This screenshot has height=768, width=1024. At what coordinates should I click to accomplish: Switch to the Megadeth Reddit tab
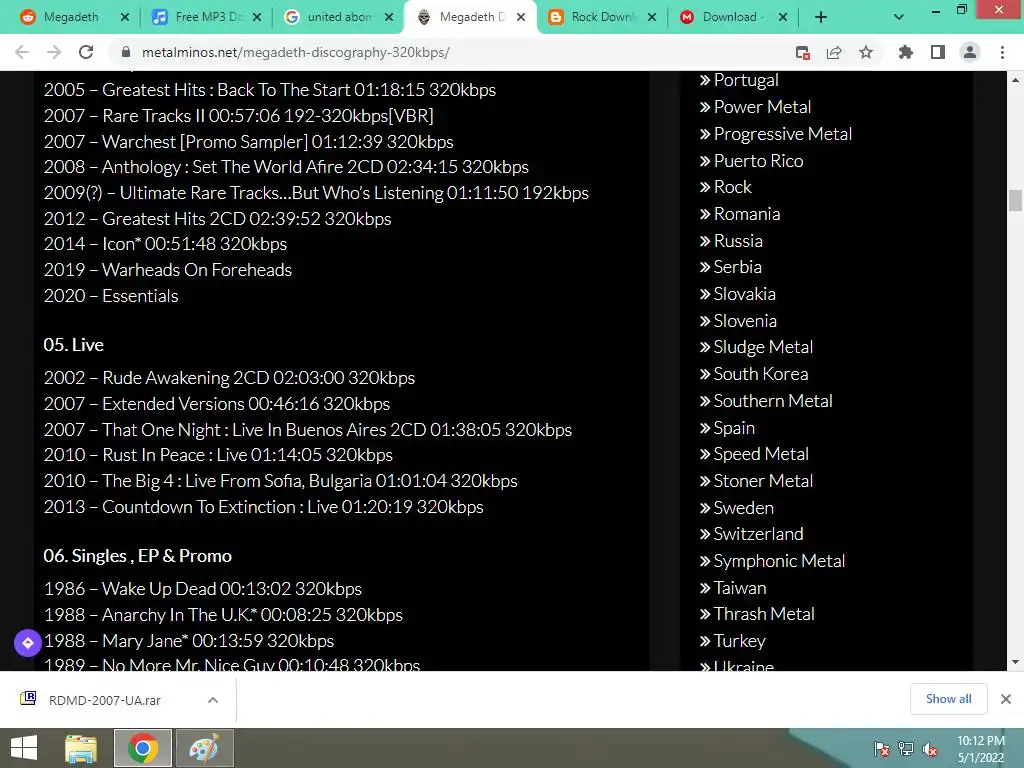[71, 17]
